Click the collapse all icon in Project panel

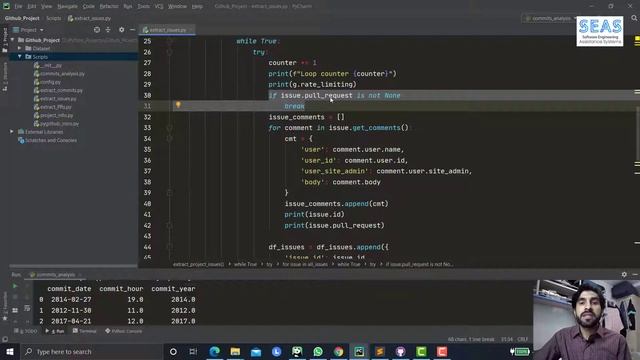click(x=108, y=30)
